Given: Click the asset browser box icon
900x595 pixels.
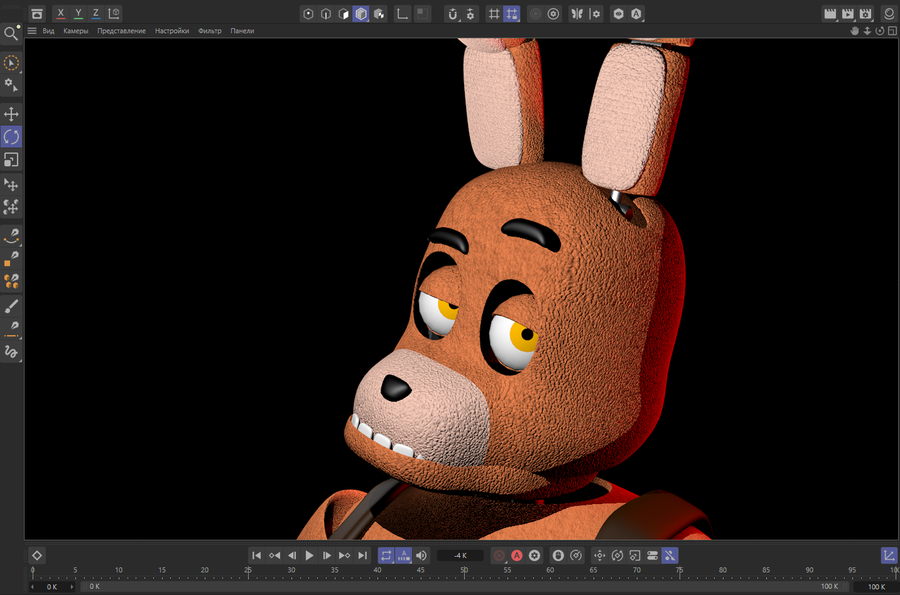Looking at the screenshot, I should [x=37, y=14].
